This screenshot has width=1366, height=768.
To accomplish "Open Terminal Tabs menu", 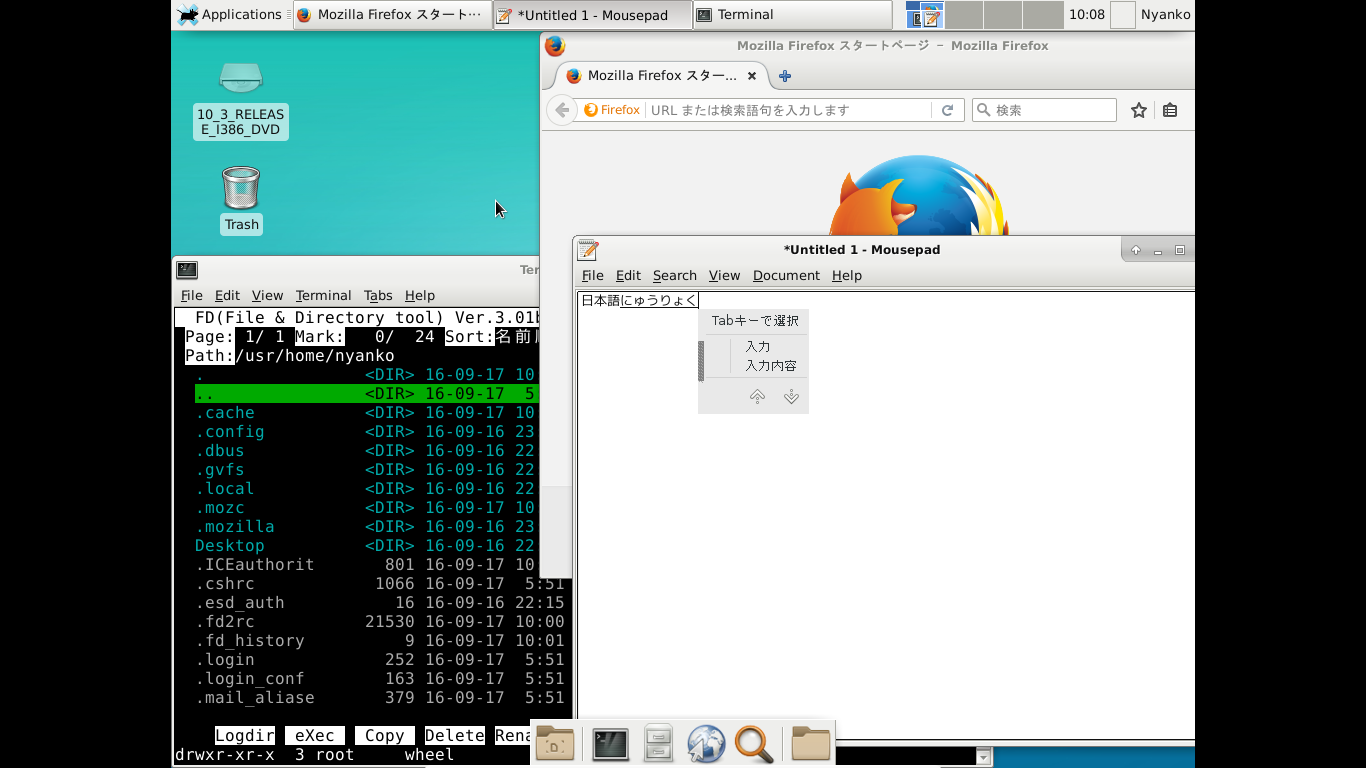I will pos(378,296).
